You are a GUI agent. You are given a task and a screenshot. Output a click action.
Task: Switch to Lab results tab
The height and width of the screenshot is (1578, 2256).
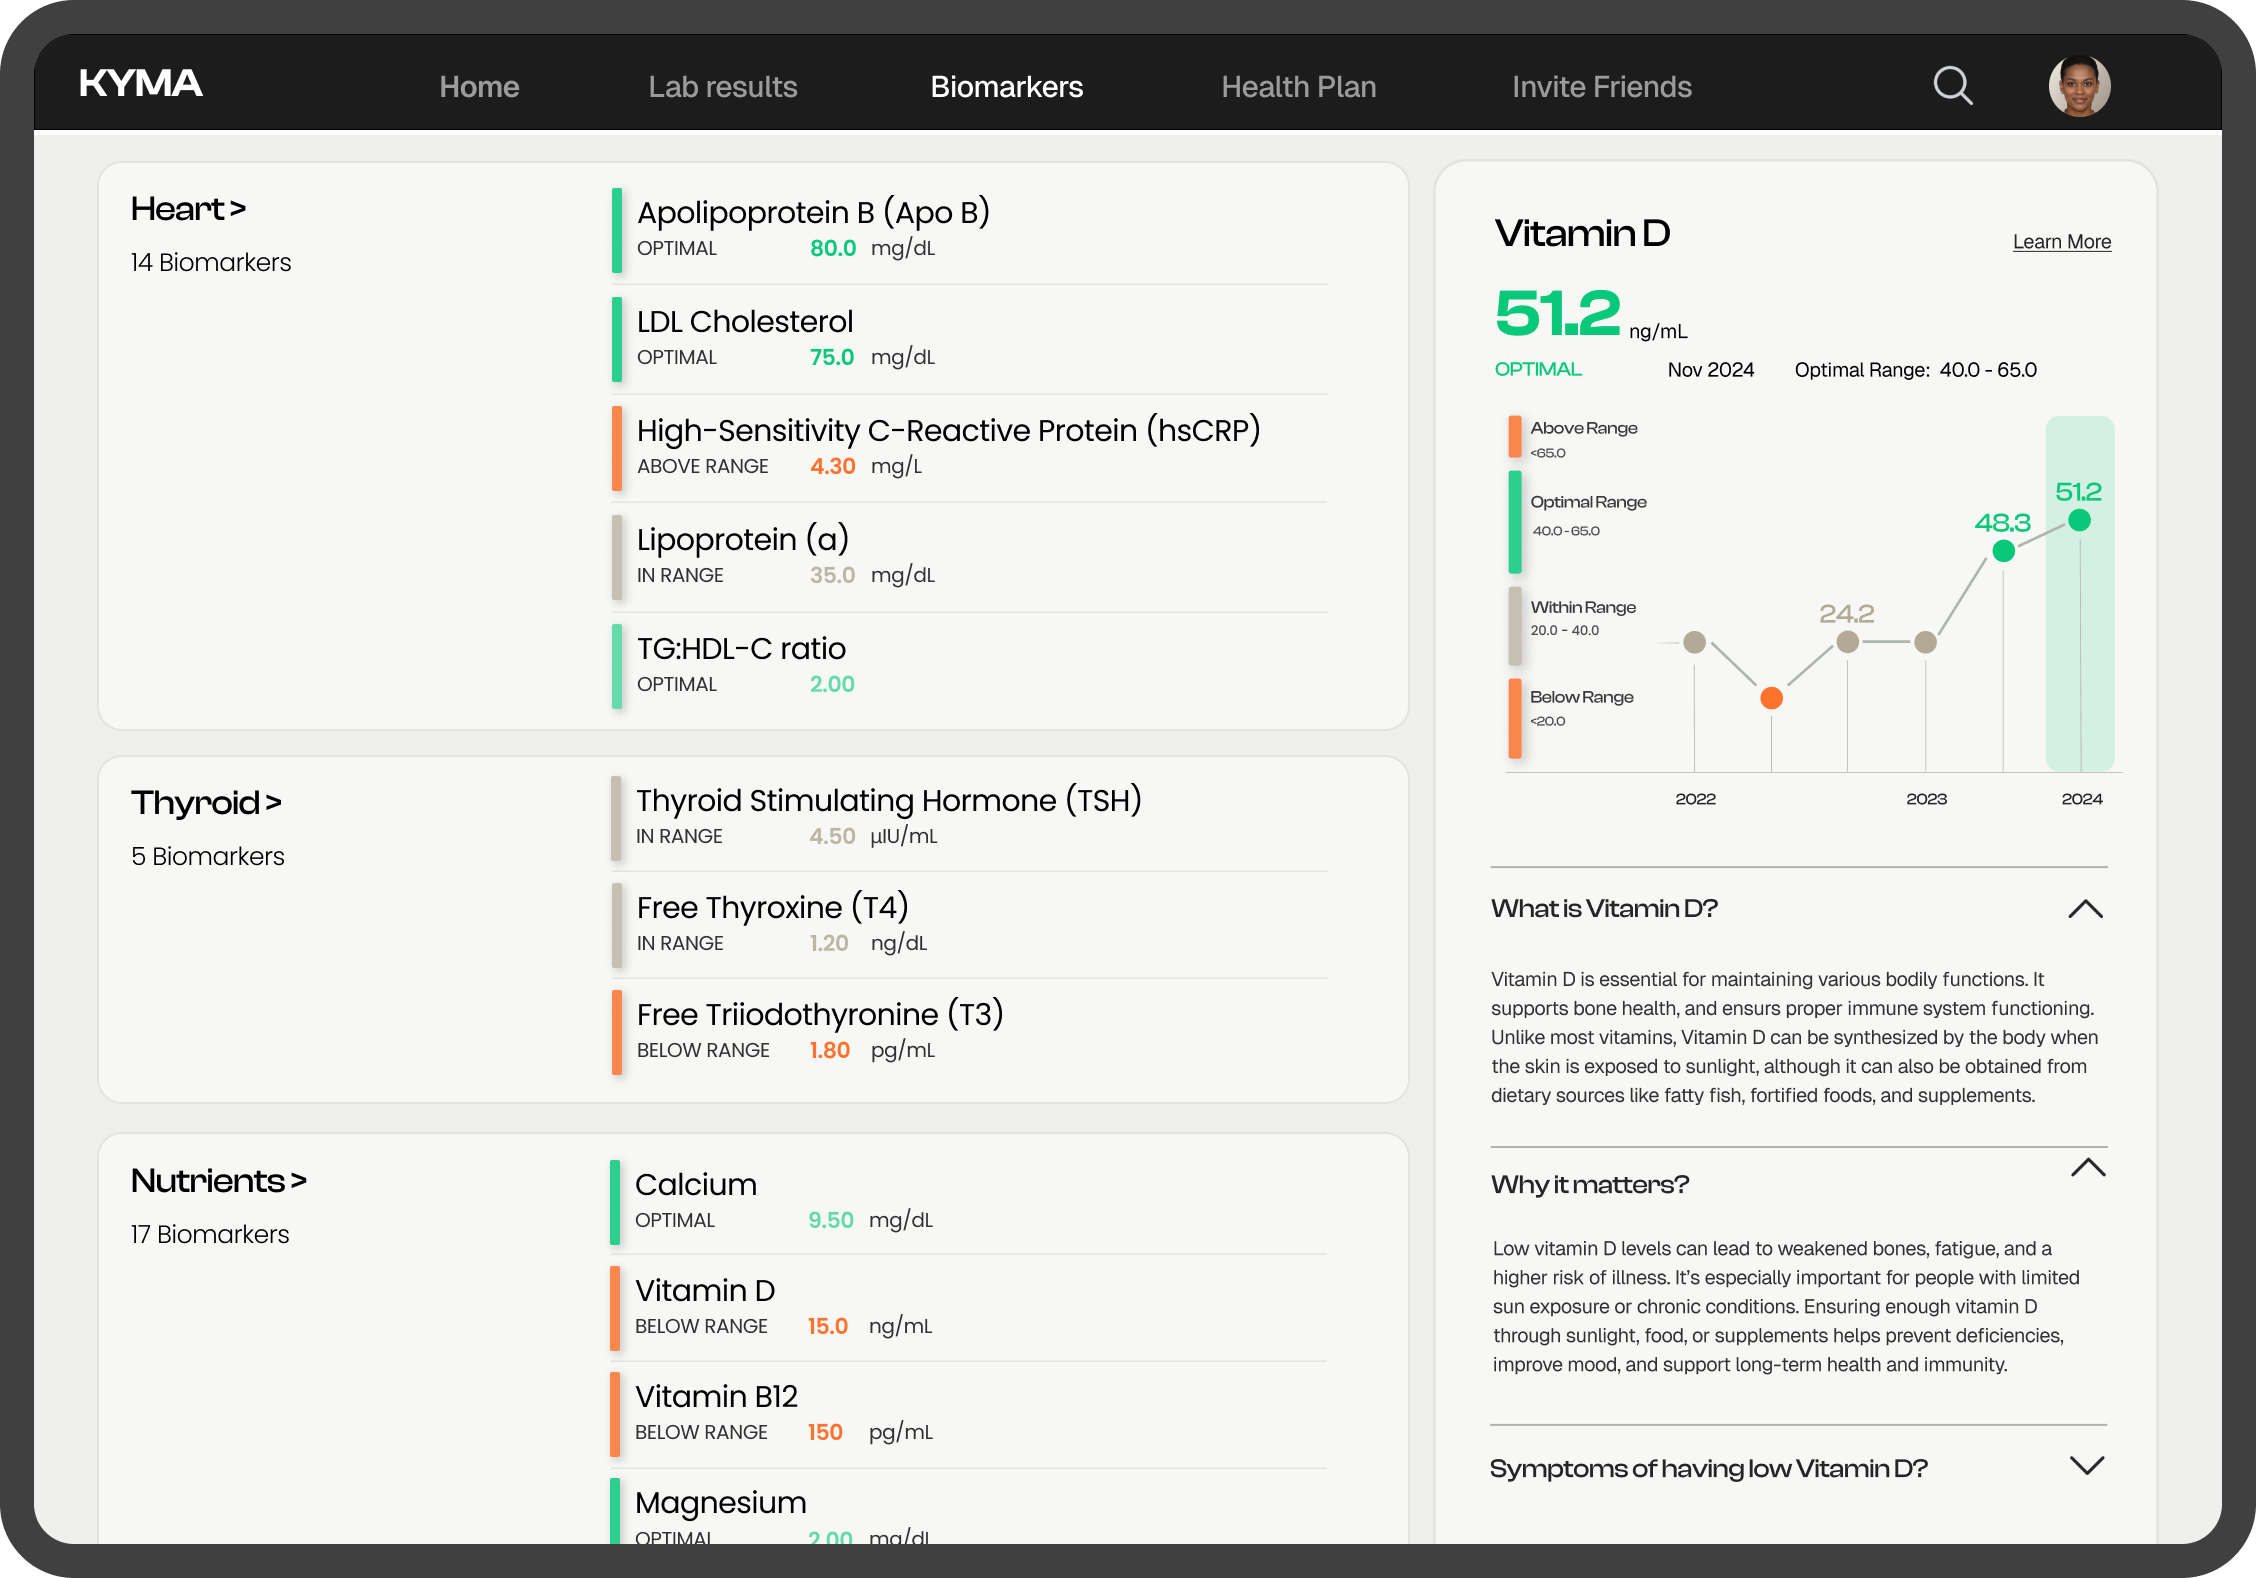pos(722,87)
